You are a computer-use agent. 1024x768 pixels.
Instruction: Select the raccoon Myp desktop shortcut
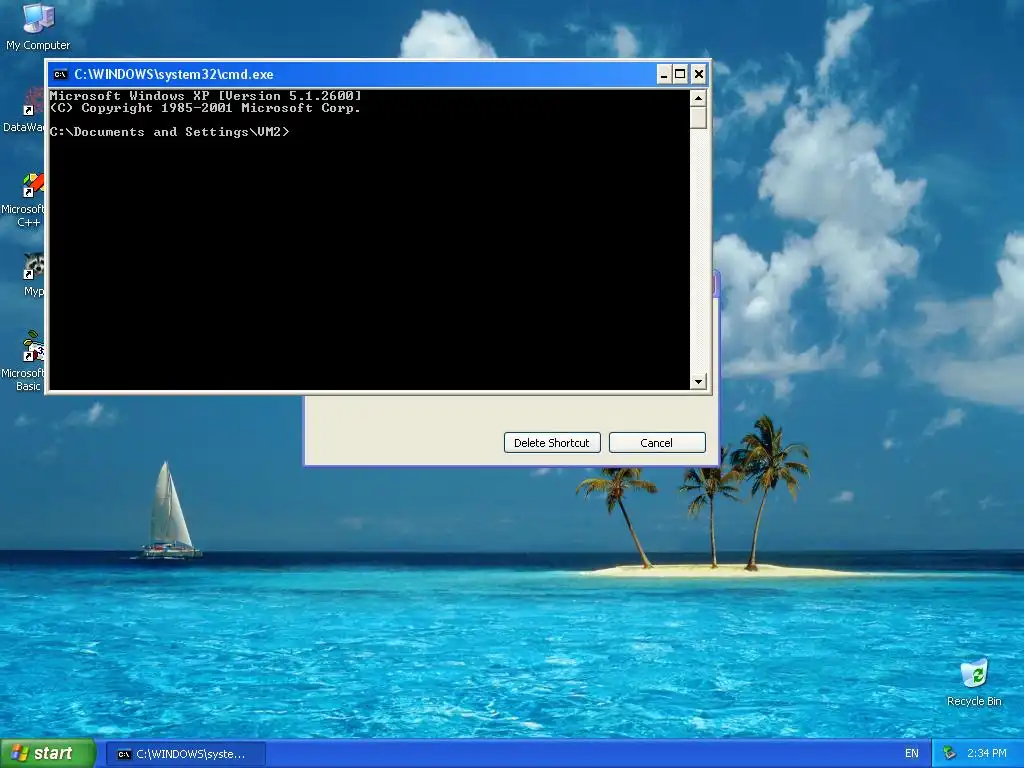tap(33, 274)
